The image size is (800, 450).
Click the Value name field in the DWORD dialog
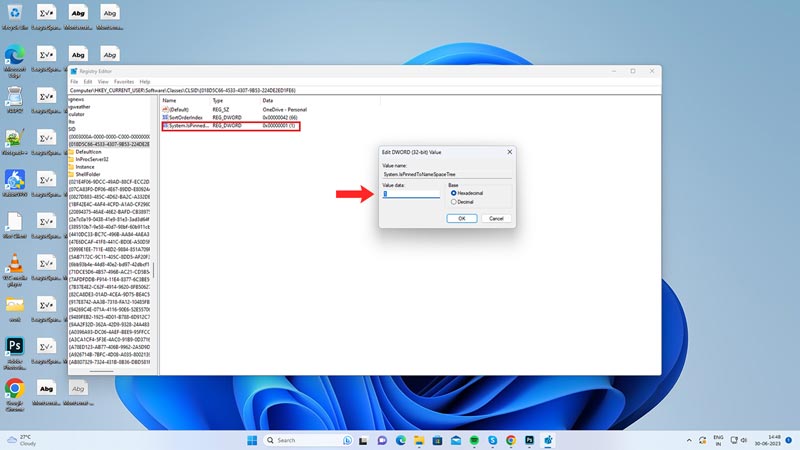[x=447, y=174]
